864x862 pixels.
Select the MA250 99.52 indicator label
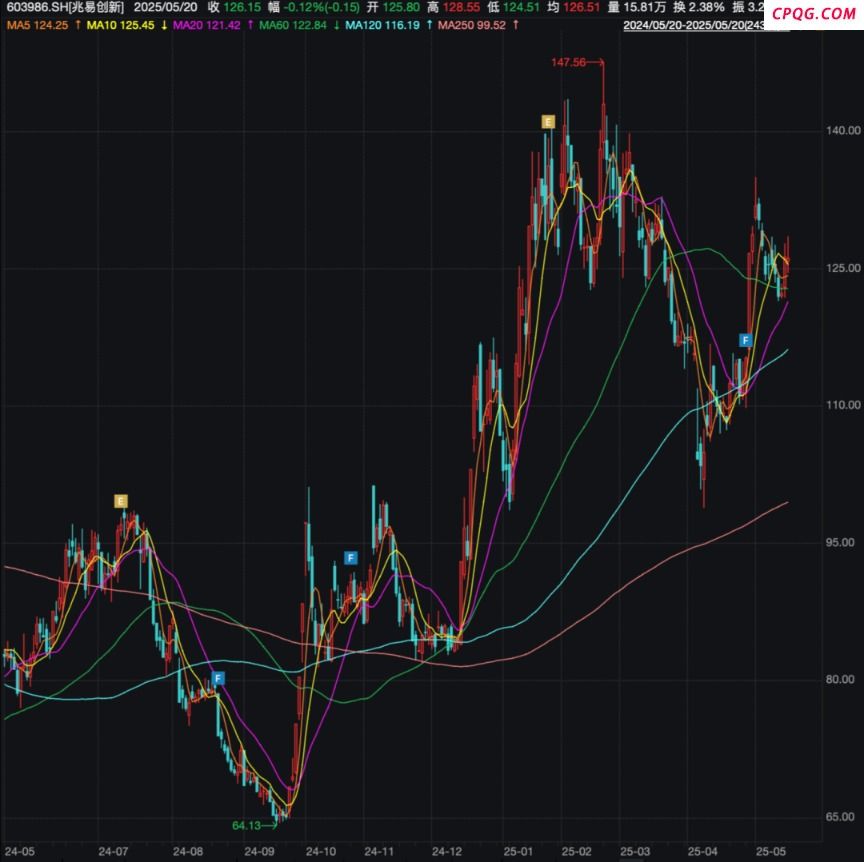[472, 25]
